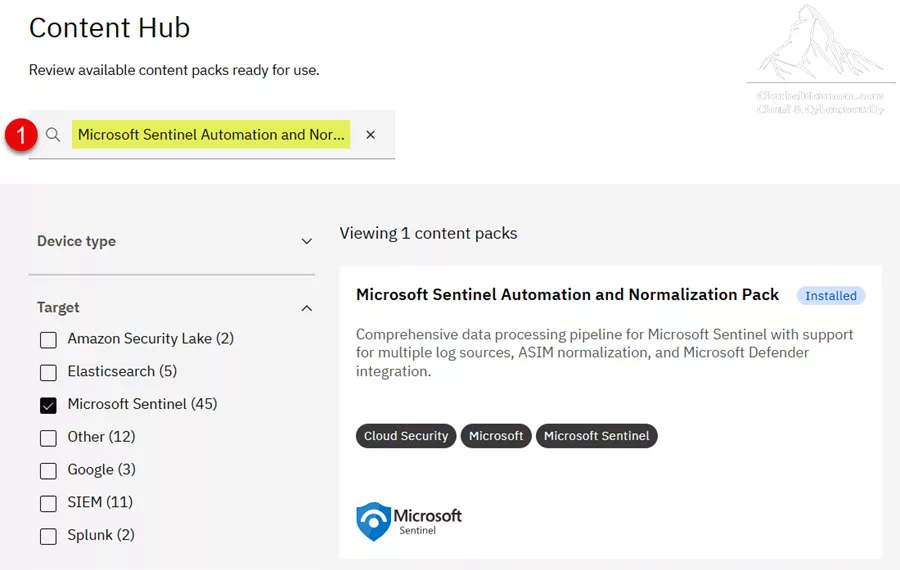
Task: Check the Other (12) checkbox
Action: point(48,438)
